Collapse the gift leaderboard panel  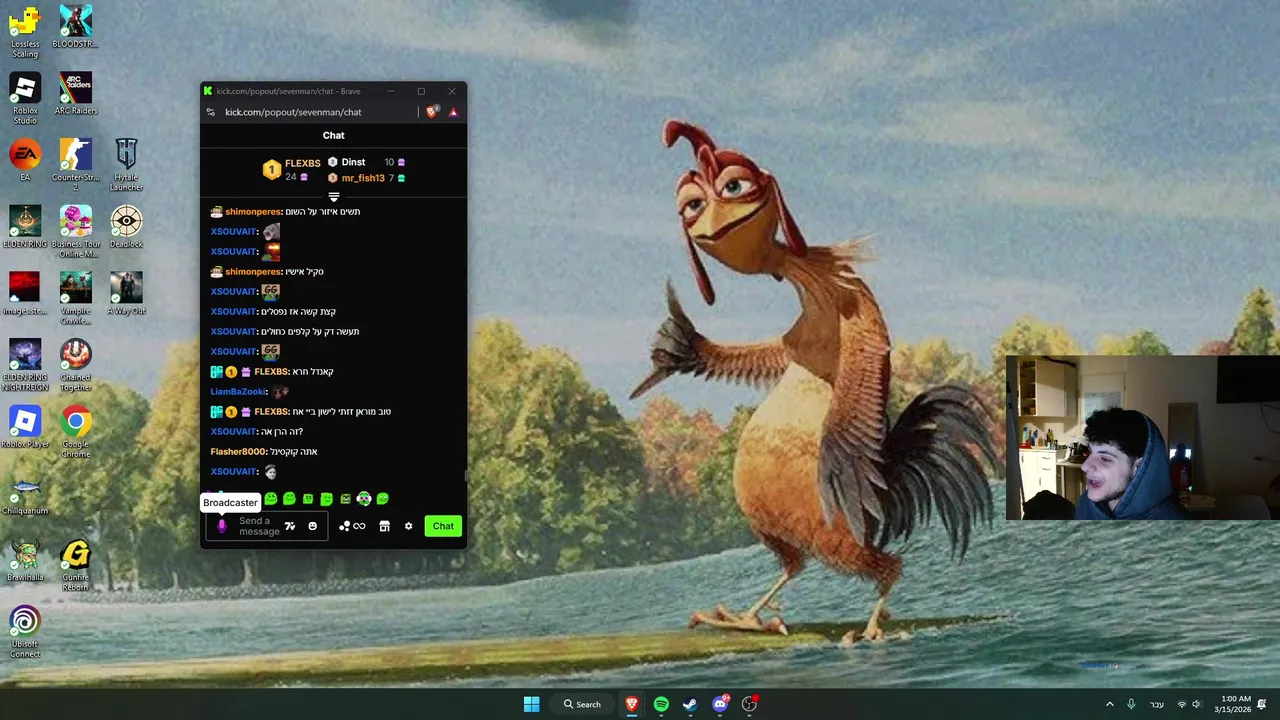click(x=334, y=197)
